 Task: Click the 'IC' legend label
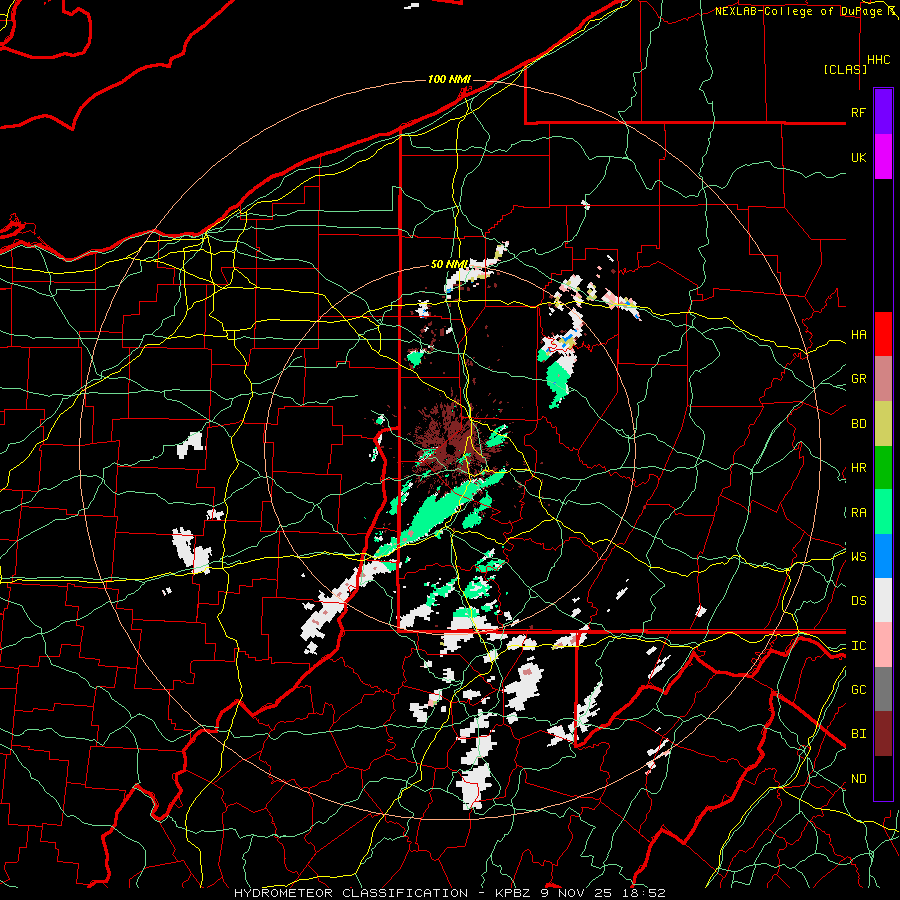point(858,646)
